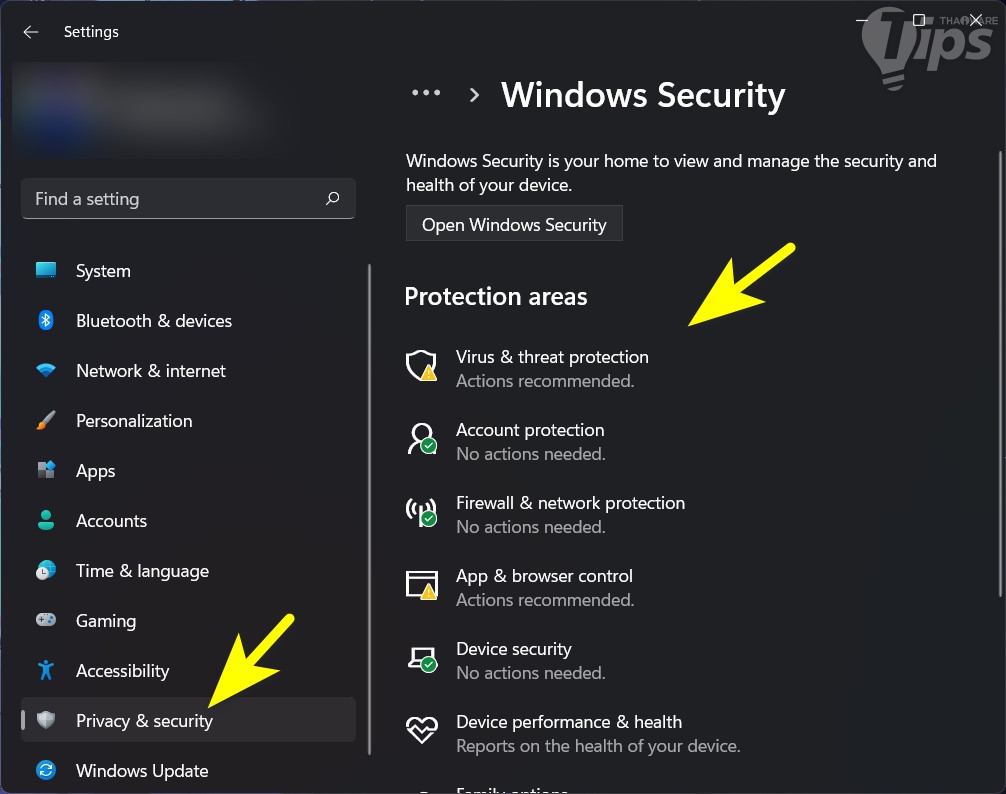Click the Gaming controller icon

(46, 621)
